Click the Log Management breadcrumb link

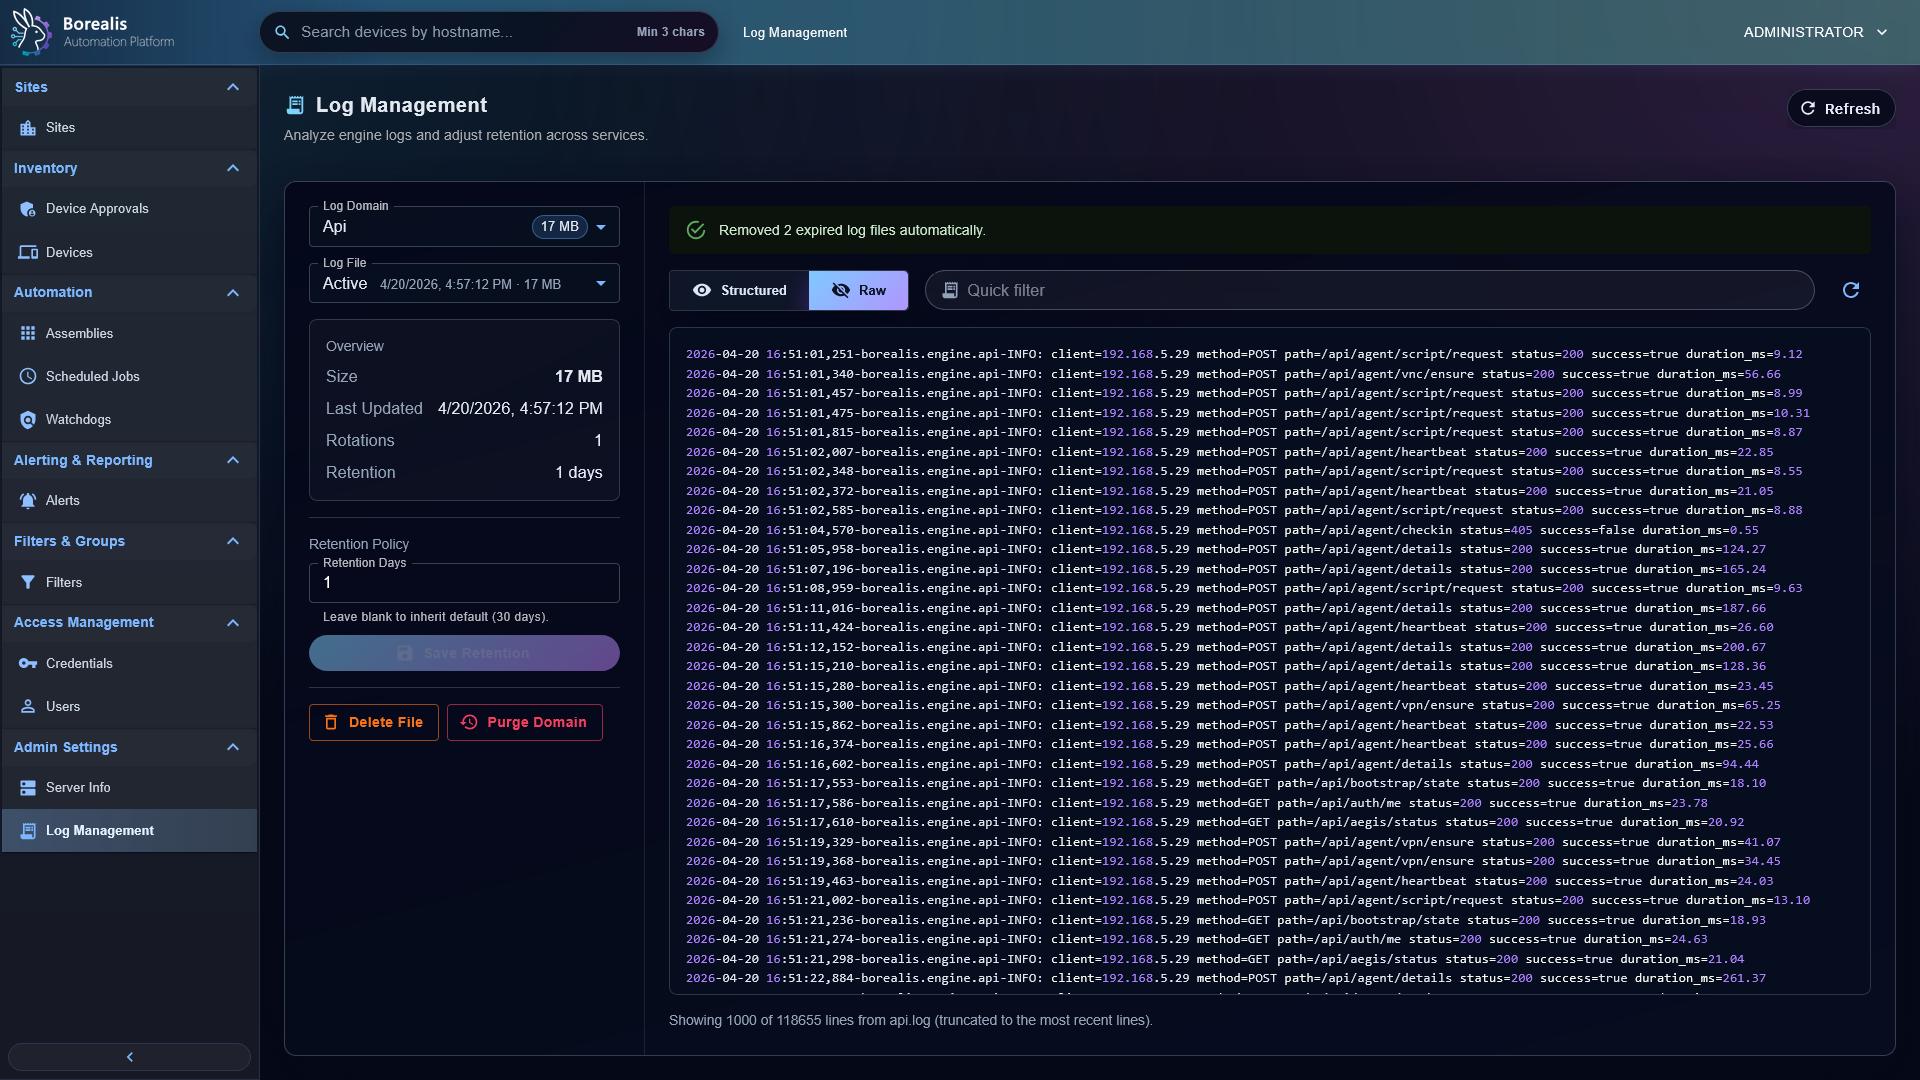coord(795,32)
